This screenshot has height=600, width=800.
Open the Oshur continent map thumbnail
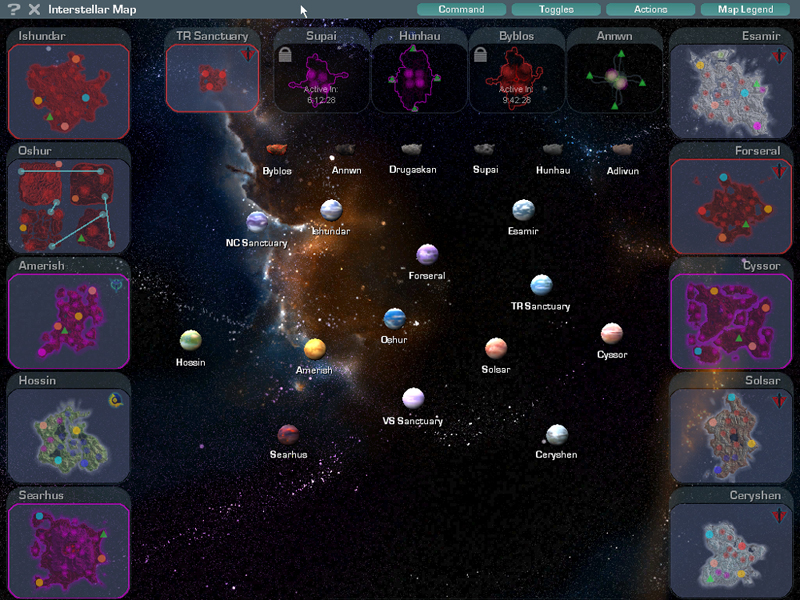tap(69, 206)
